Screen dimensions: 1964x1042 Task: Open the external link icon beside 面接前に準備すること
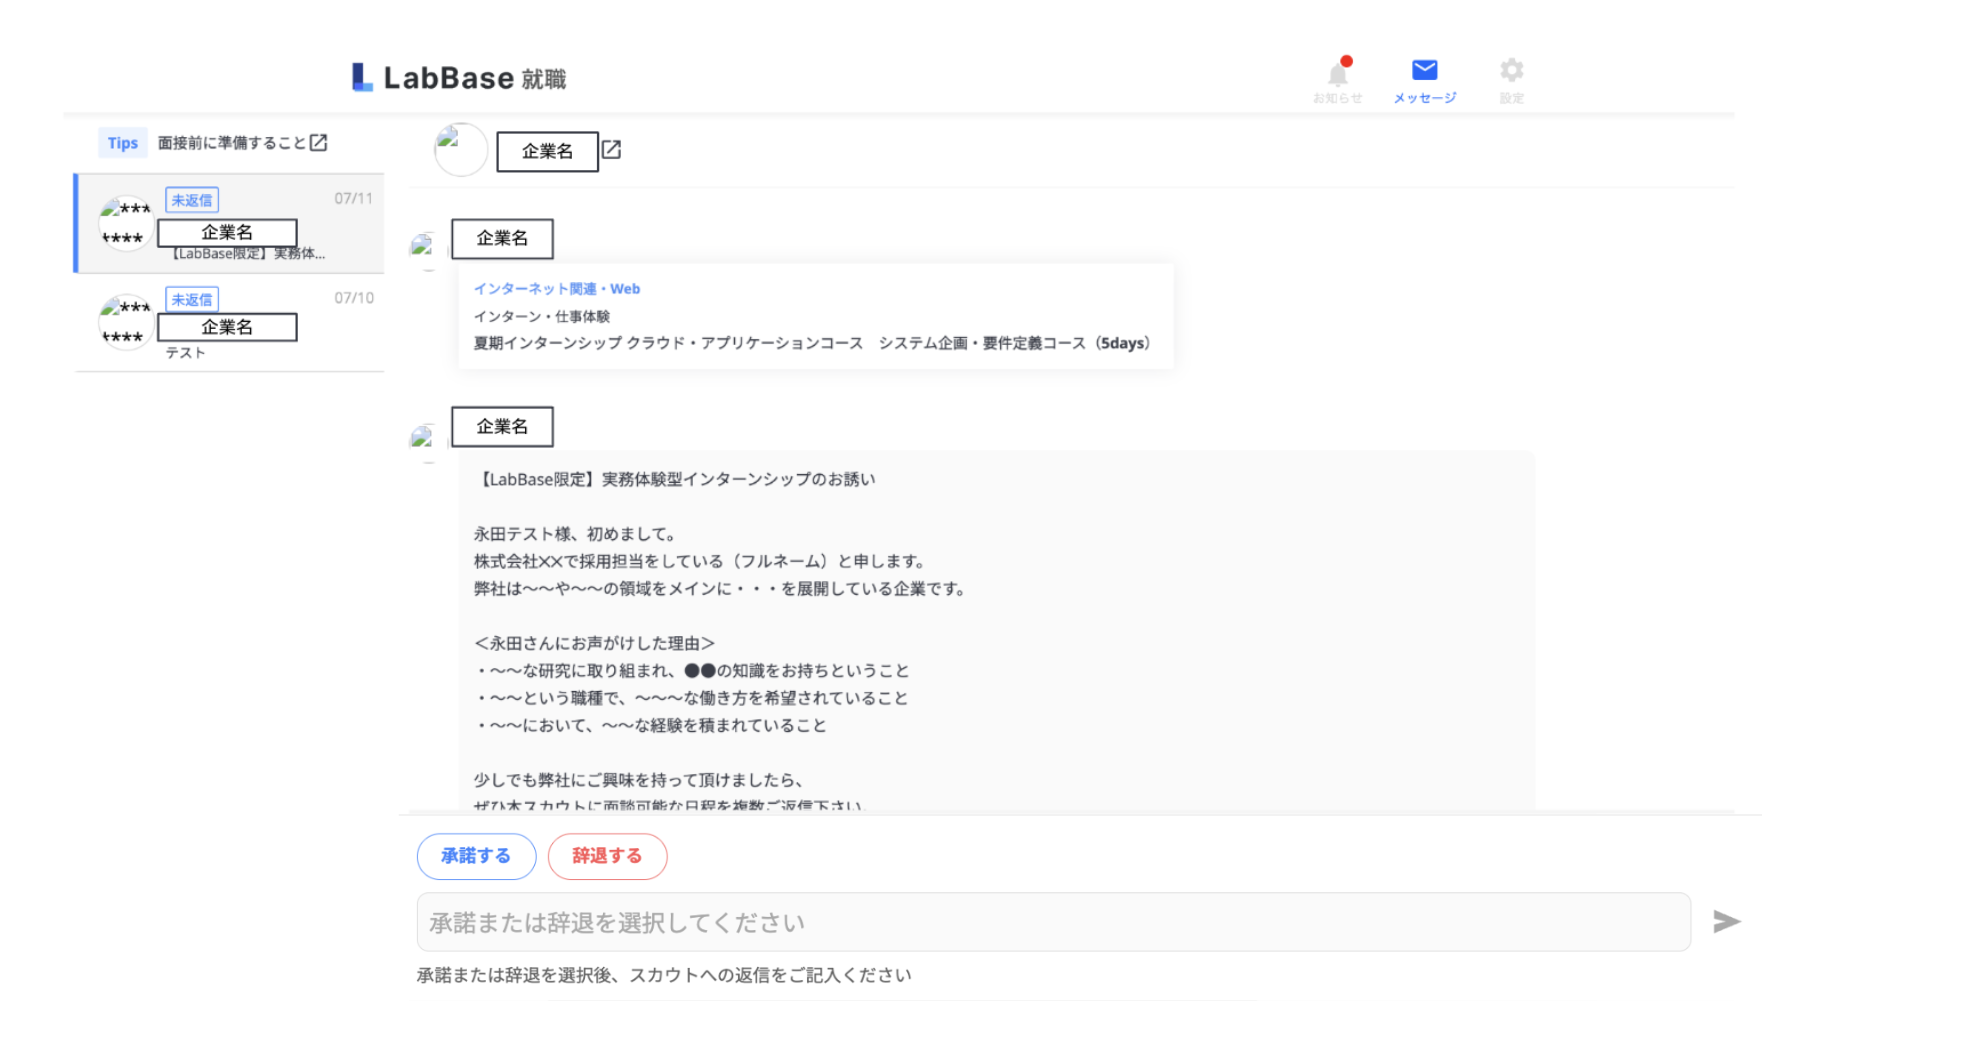319,143
